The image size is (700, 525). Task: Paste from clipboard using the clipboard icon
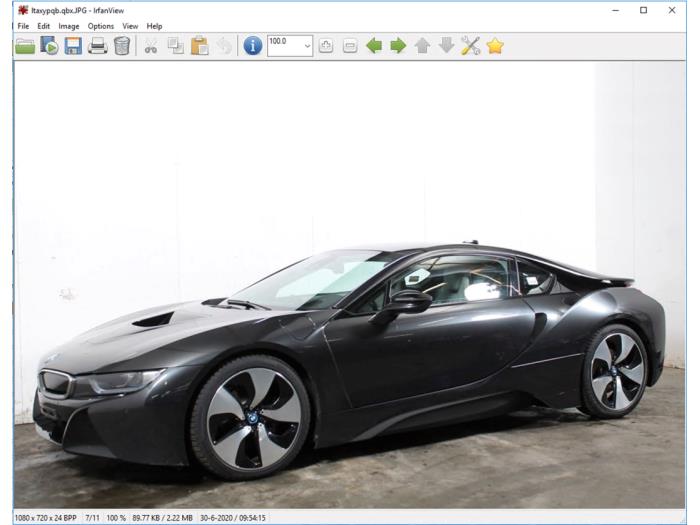point(200,46)
